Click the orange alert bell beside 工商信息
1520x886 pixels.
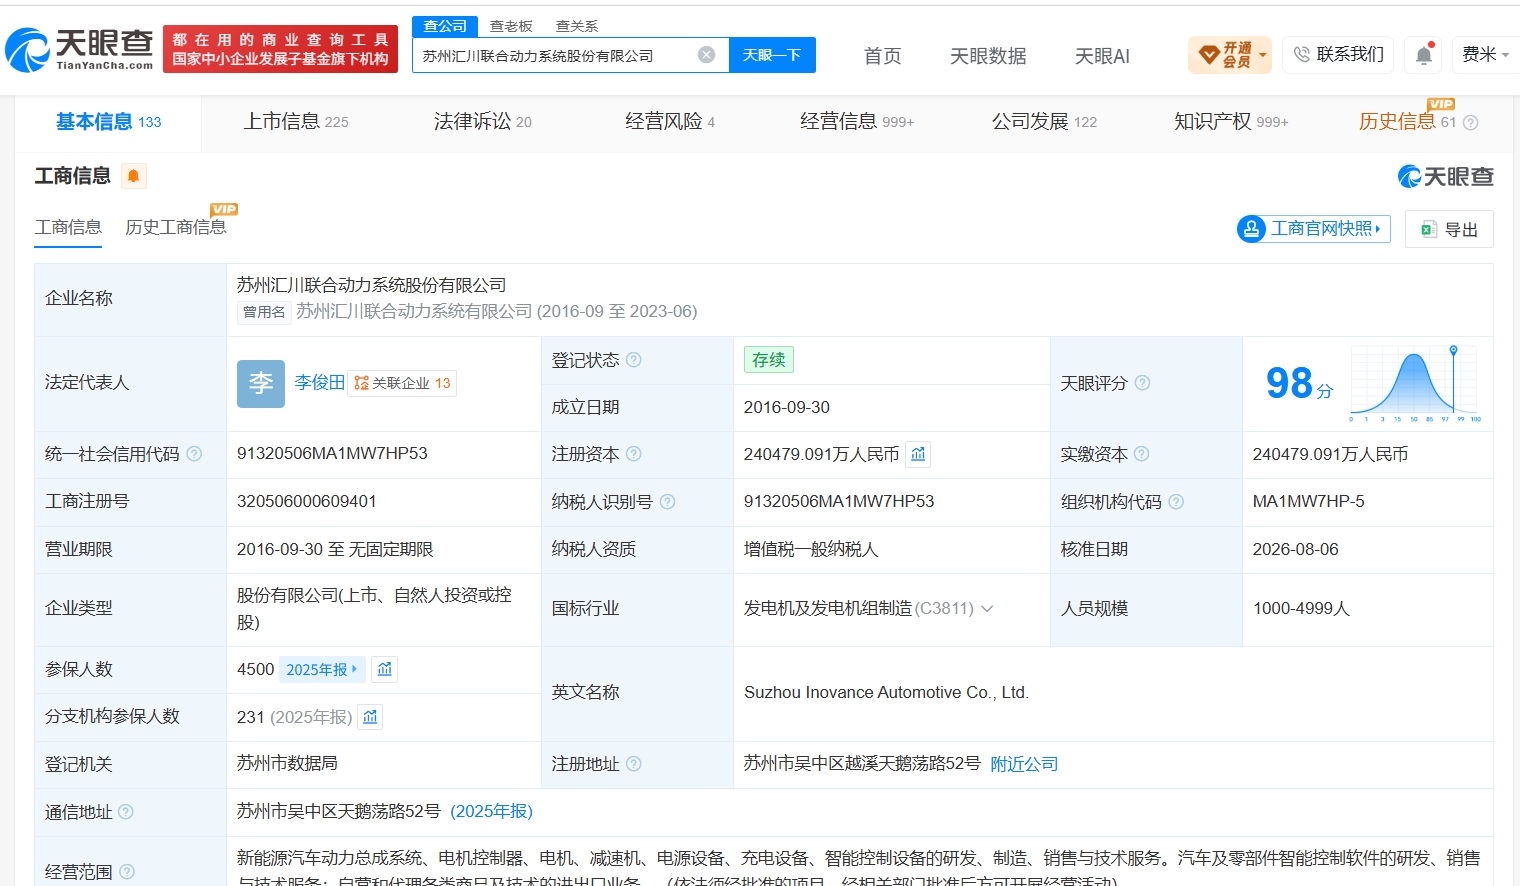[133, 176]
